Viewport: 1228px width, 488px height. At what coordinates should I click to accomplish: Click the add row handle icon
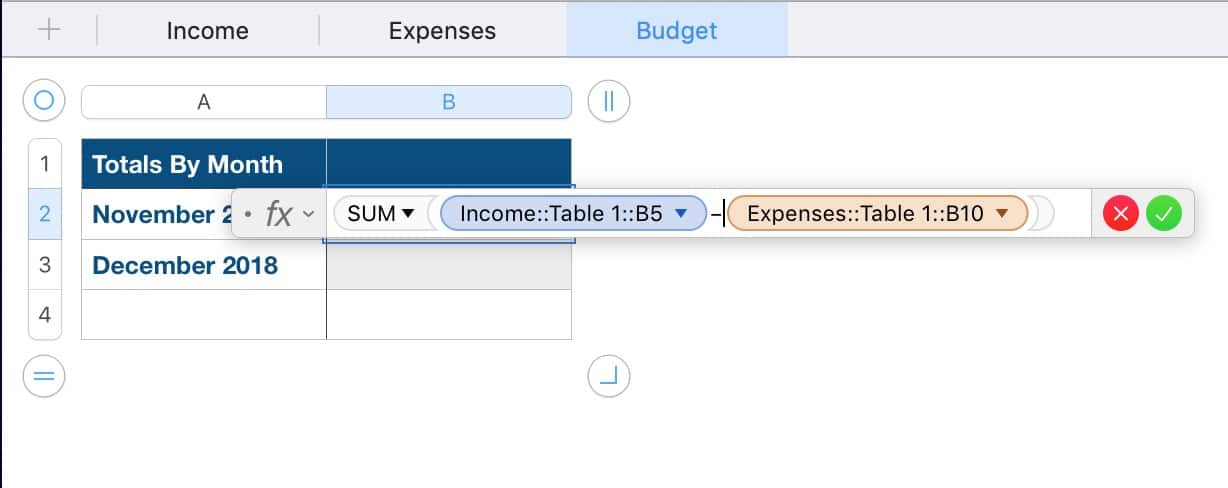44,376
